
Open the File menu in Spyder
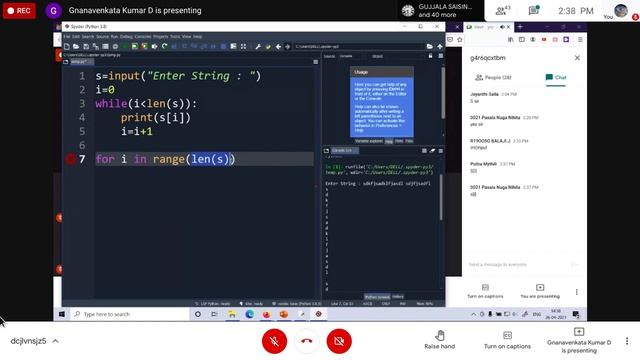pos(67,37)
